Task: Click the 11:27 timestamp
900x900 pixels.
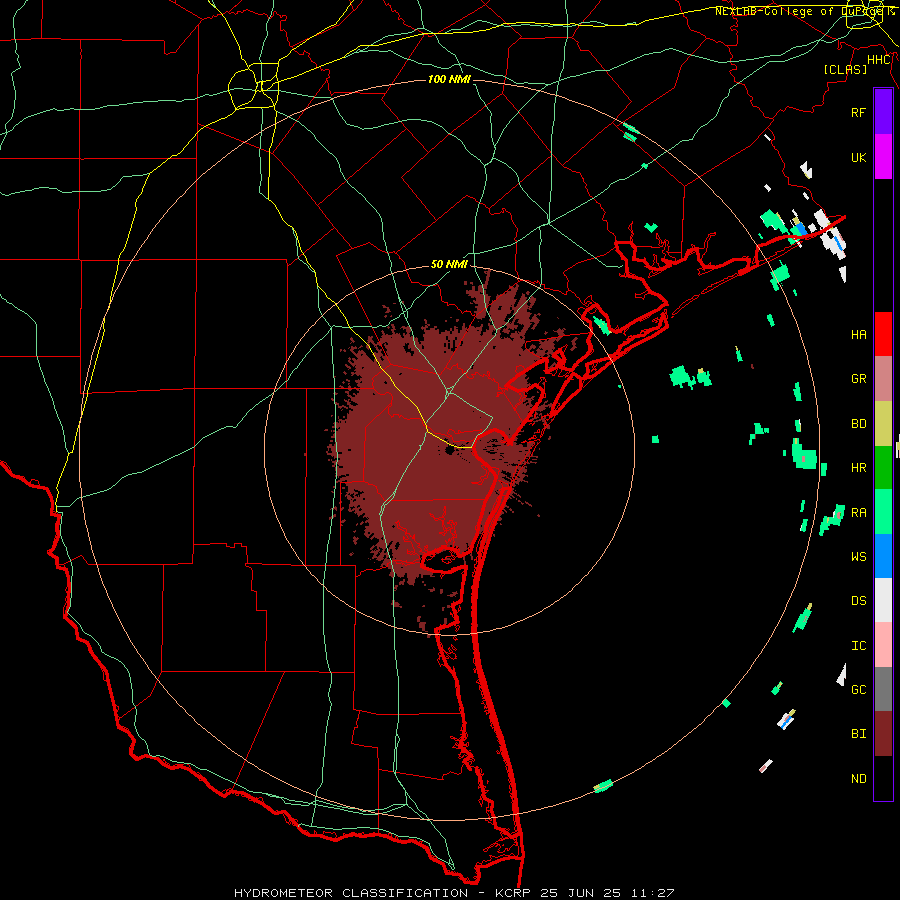Action: click(654, 893)
